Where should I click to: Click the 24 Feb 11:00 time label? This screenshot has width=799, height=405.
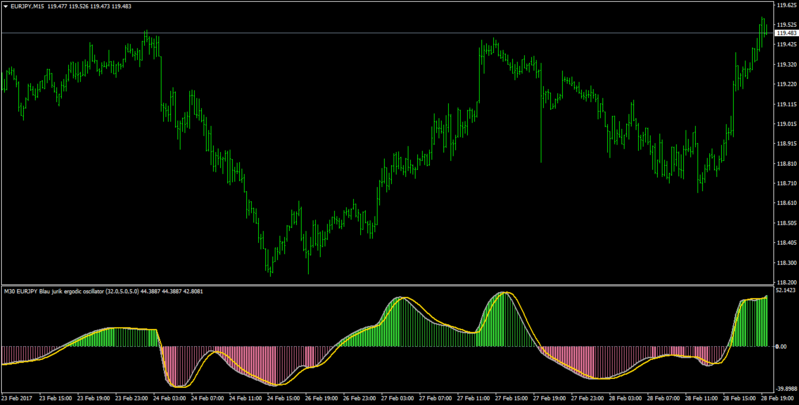click(246, 398)
